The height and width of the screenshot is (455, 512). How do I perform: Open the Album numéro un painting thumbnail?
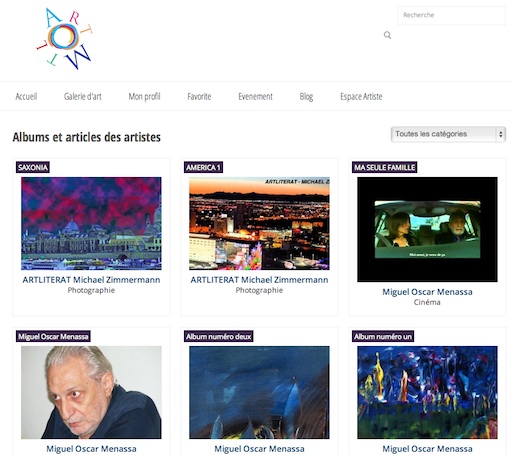tap(427, 392)
